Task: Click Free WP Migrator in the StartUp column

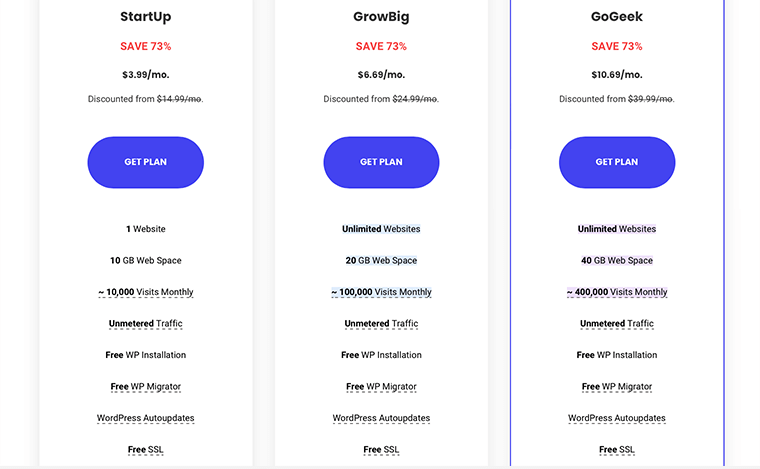Action: click(x=146, y=387)
